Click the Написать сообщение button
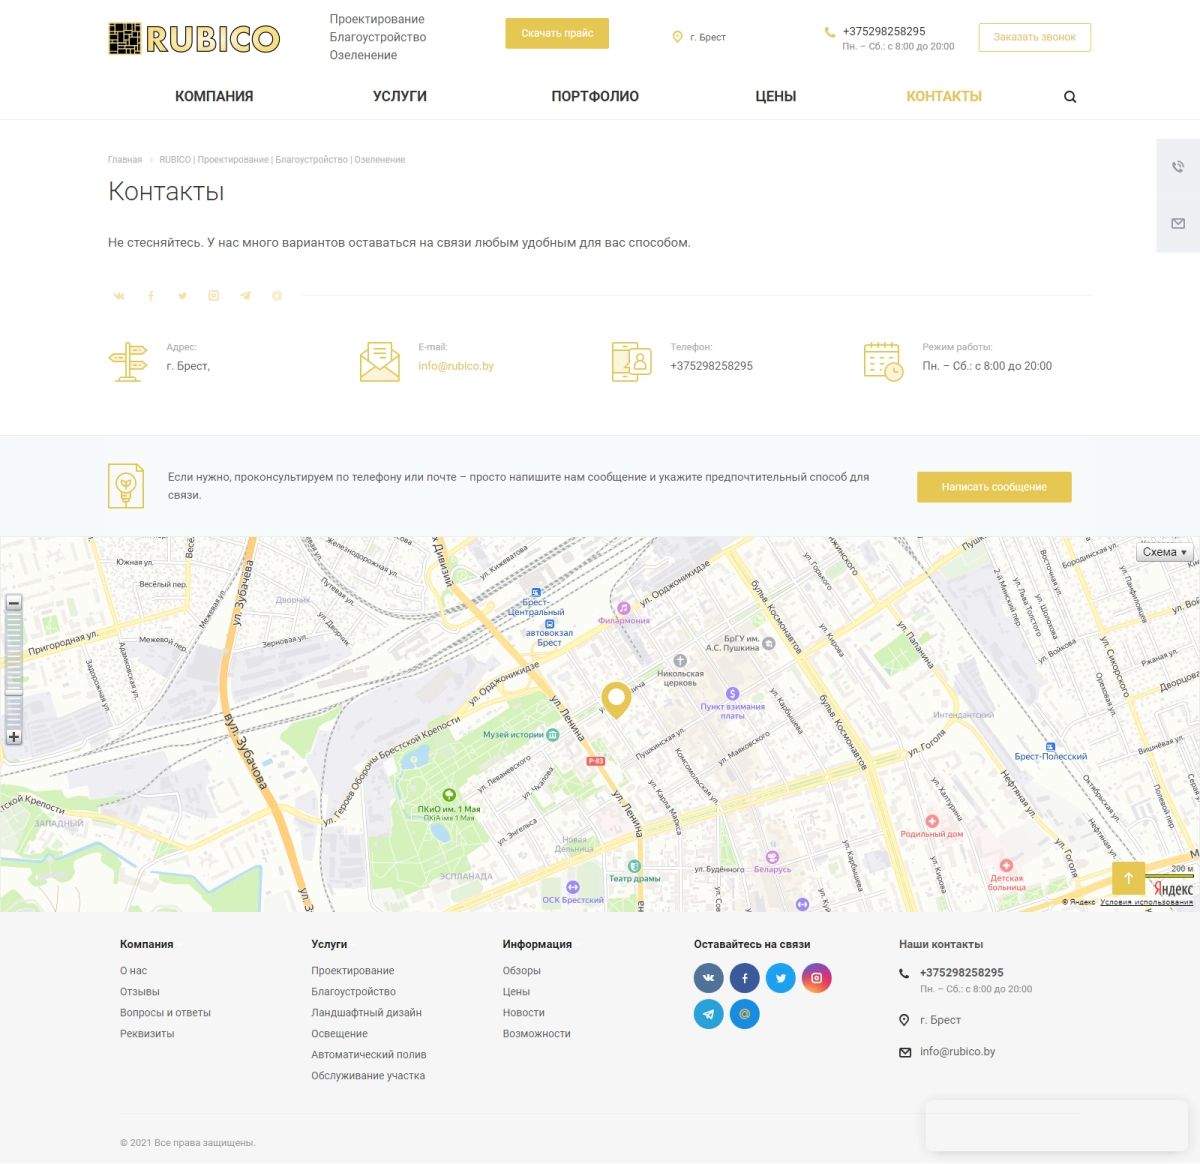 994,487
